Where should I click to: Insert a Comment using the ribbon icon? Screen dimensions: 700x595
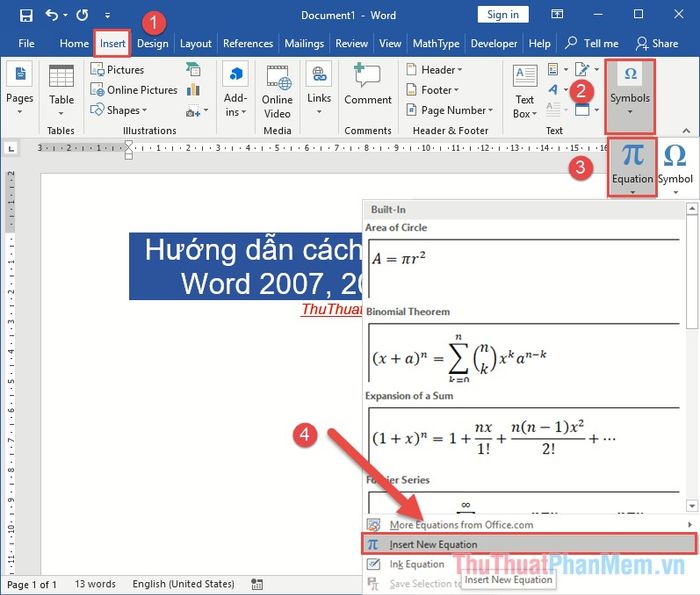coord(367,78)
